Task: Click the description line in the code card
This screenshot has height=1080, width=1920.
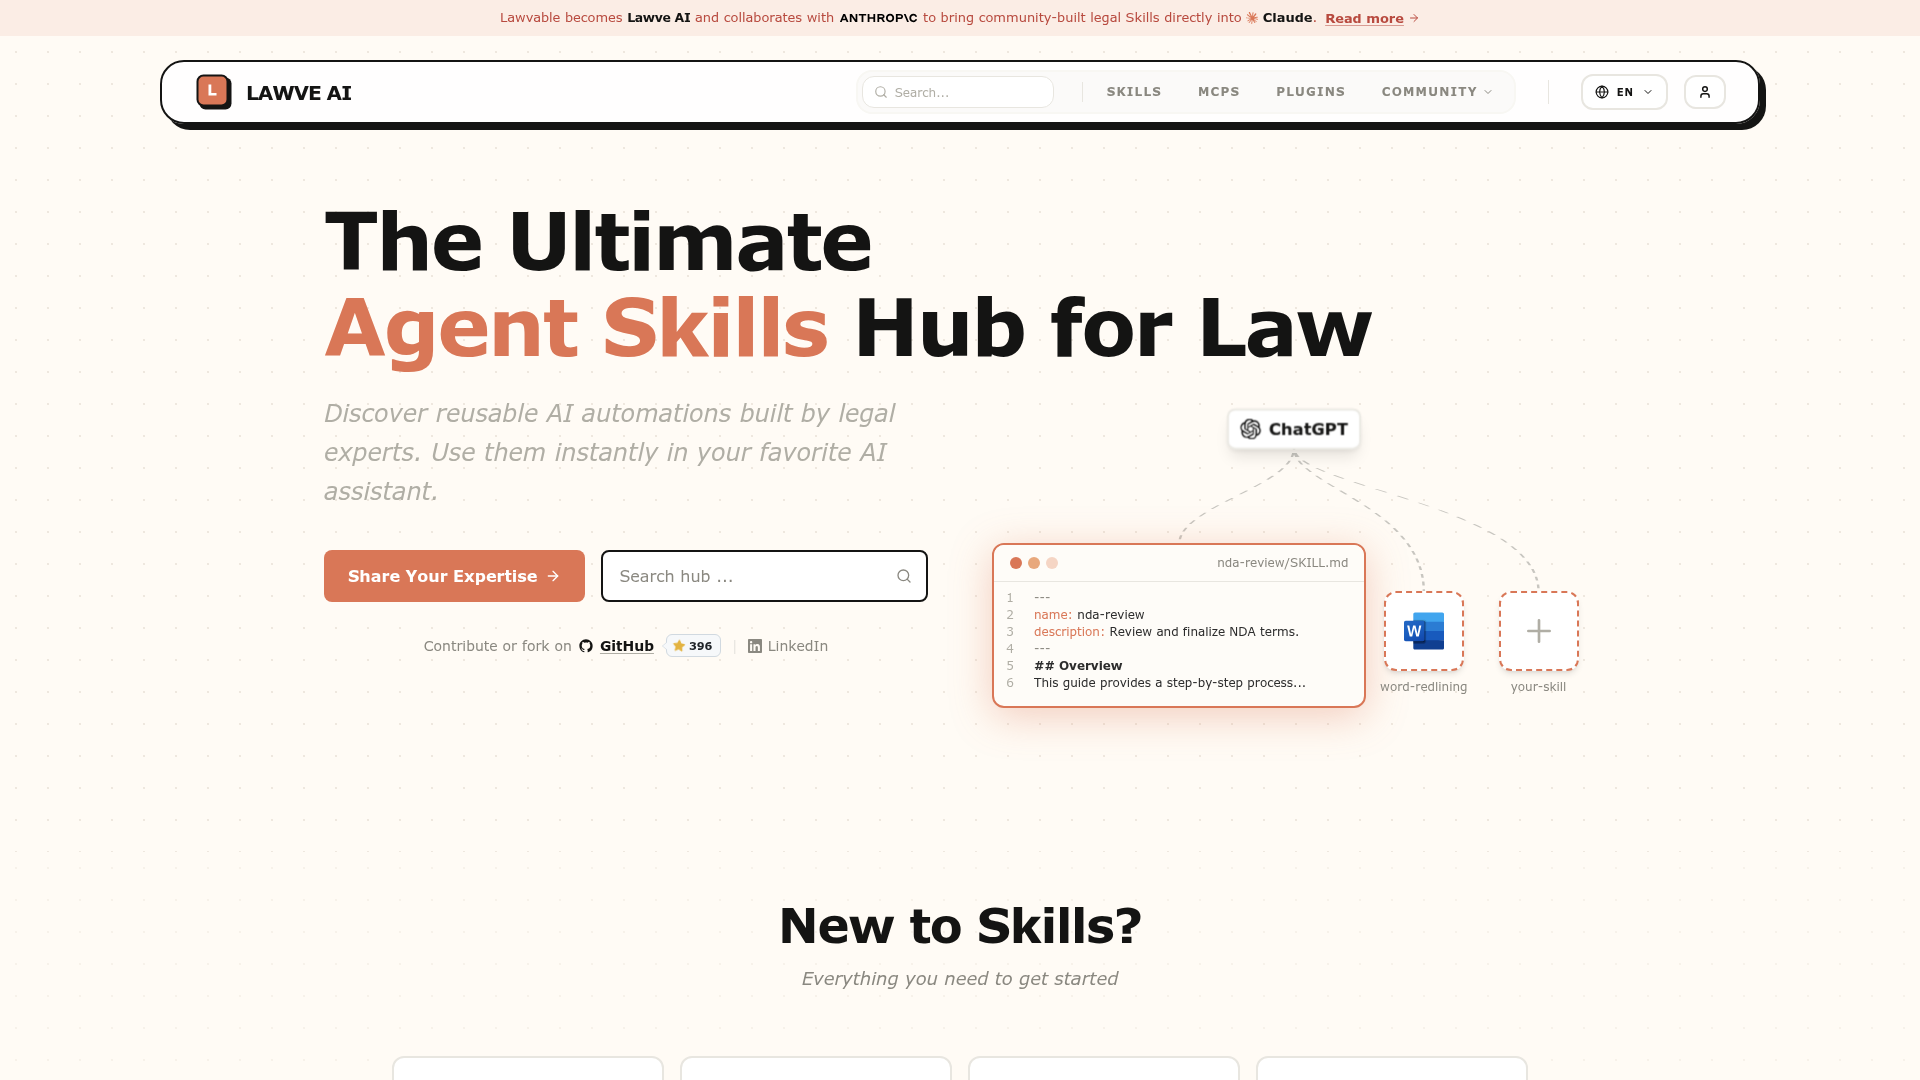Action: point(1166,632)
